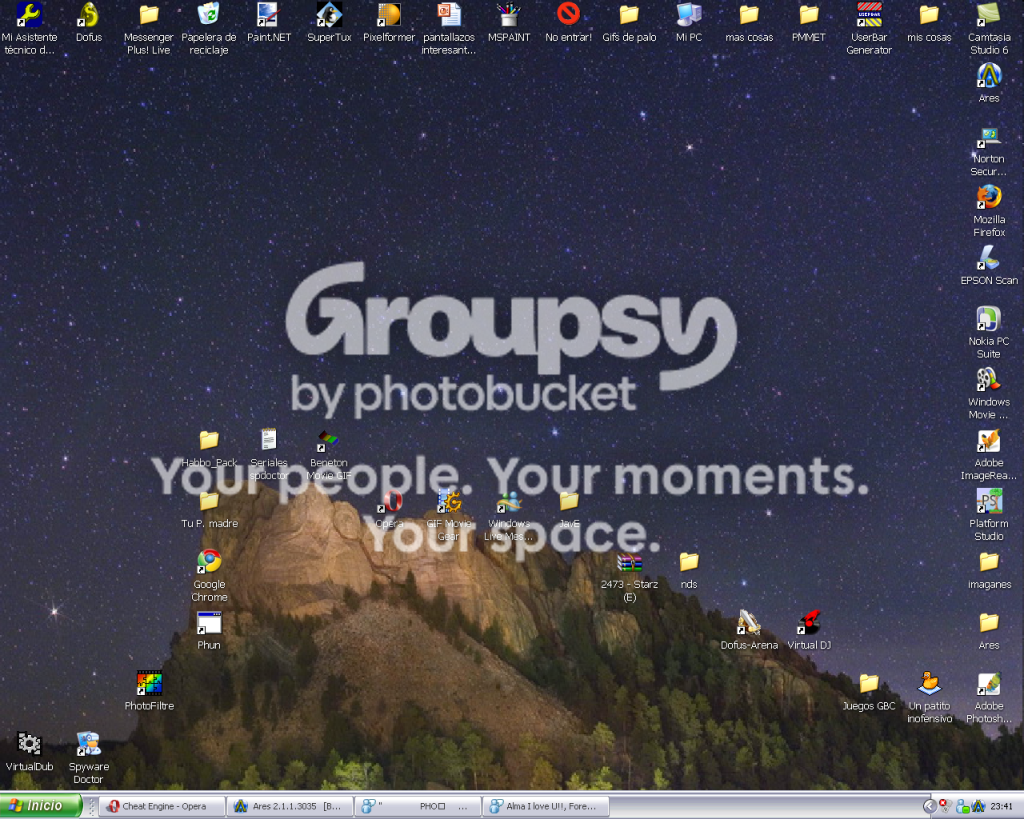
Task: Open Messenger Plus! Live folder
Action: 149,28
